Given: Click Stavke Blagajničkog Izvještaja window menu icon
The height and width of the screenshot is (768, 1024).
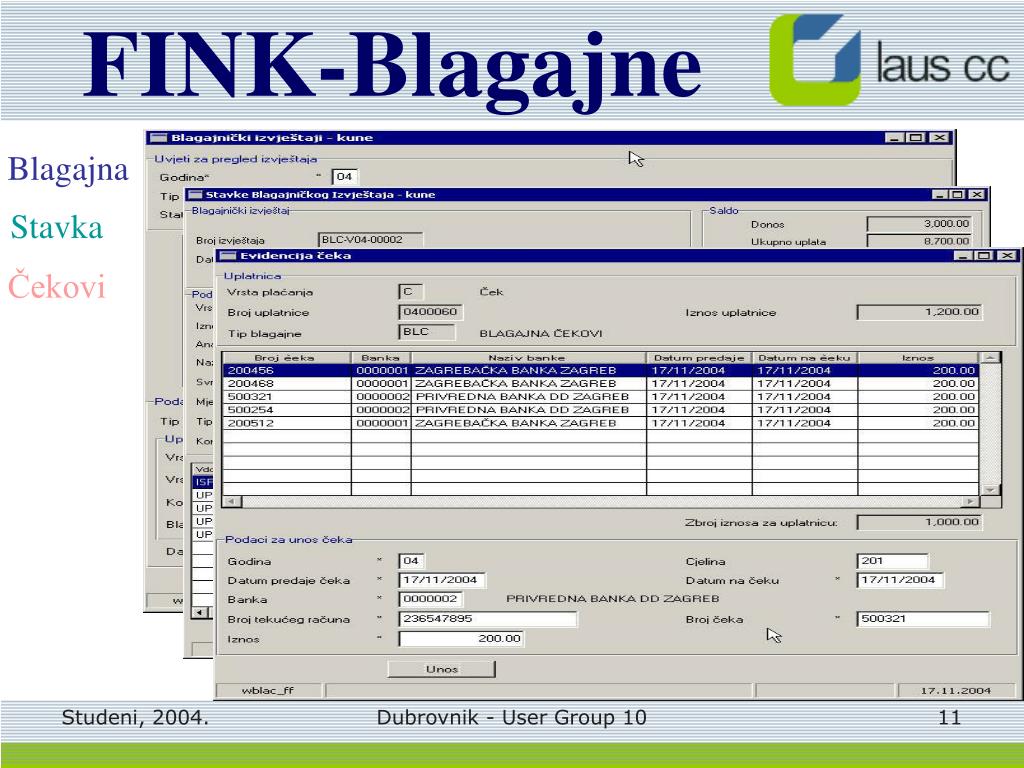Looking at the screenshot, I should click(195, 195).
